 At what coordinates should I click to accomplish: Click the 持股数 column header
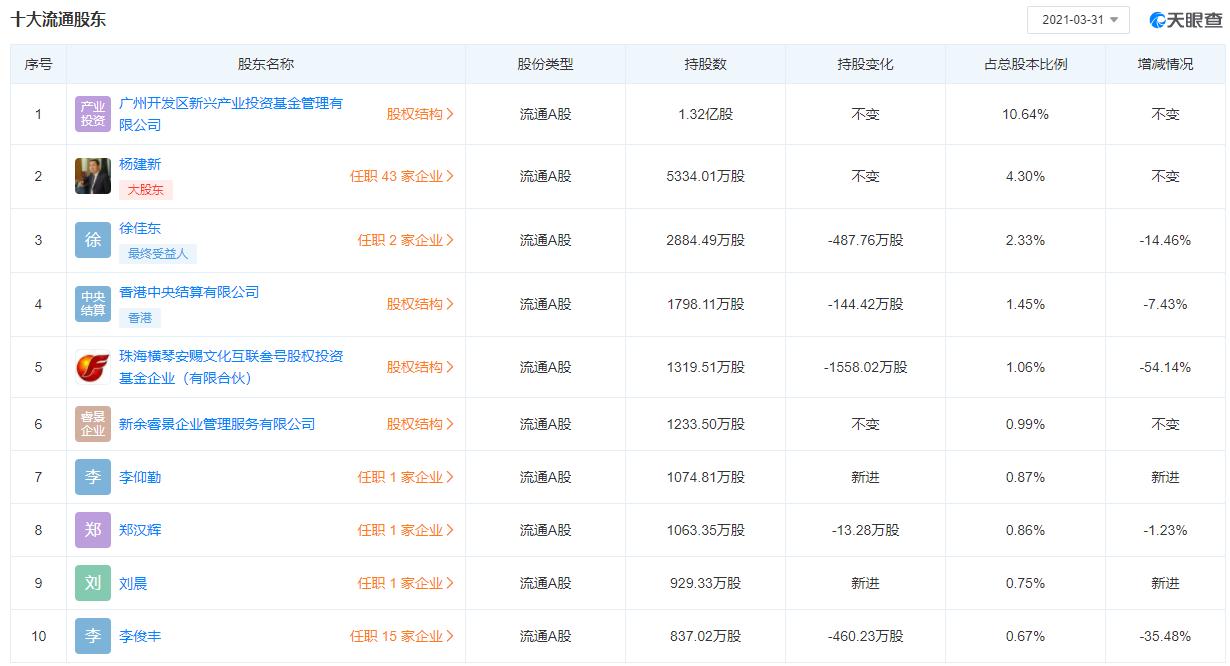(706, 64)
